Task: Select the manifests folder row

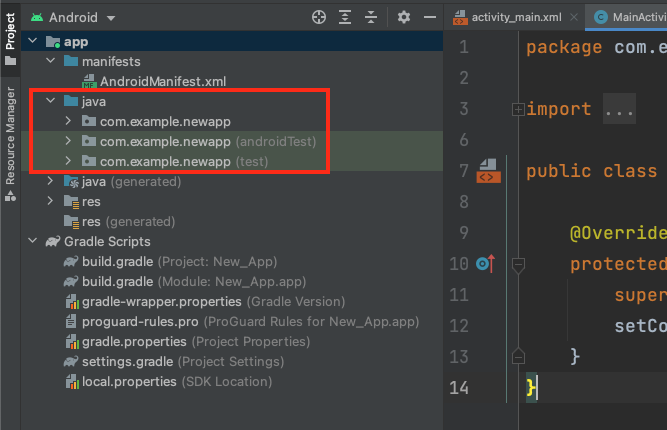Action: pyautogui.click(x=232, y=61)
